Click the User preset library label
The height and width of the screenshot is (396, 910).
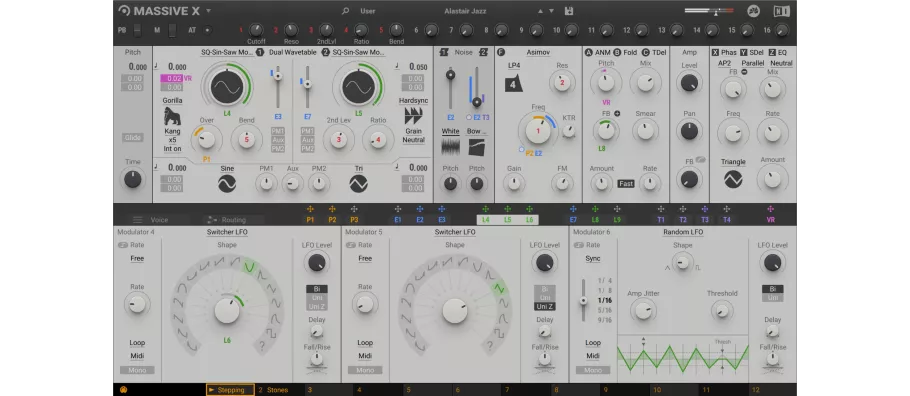[367, 10]
